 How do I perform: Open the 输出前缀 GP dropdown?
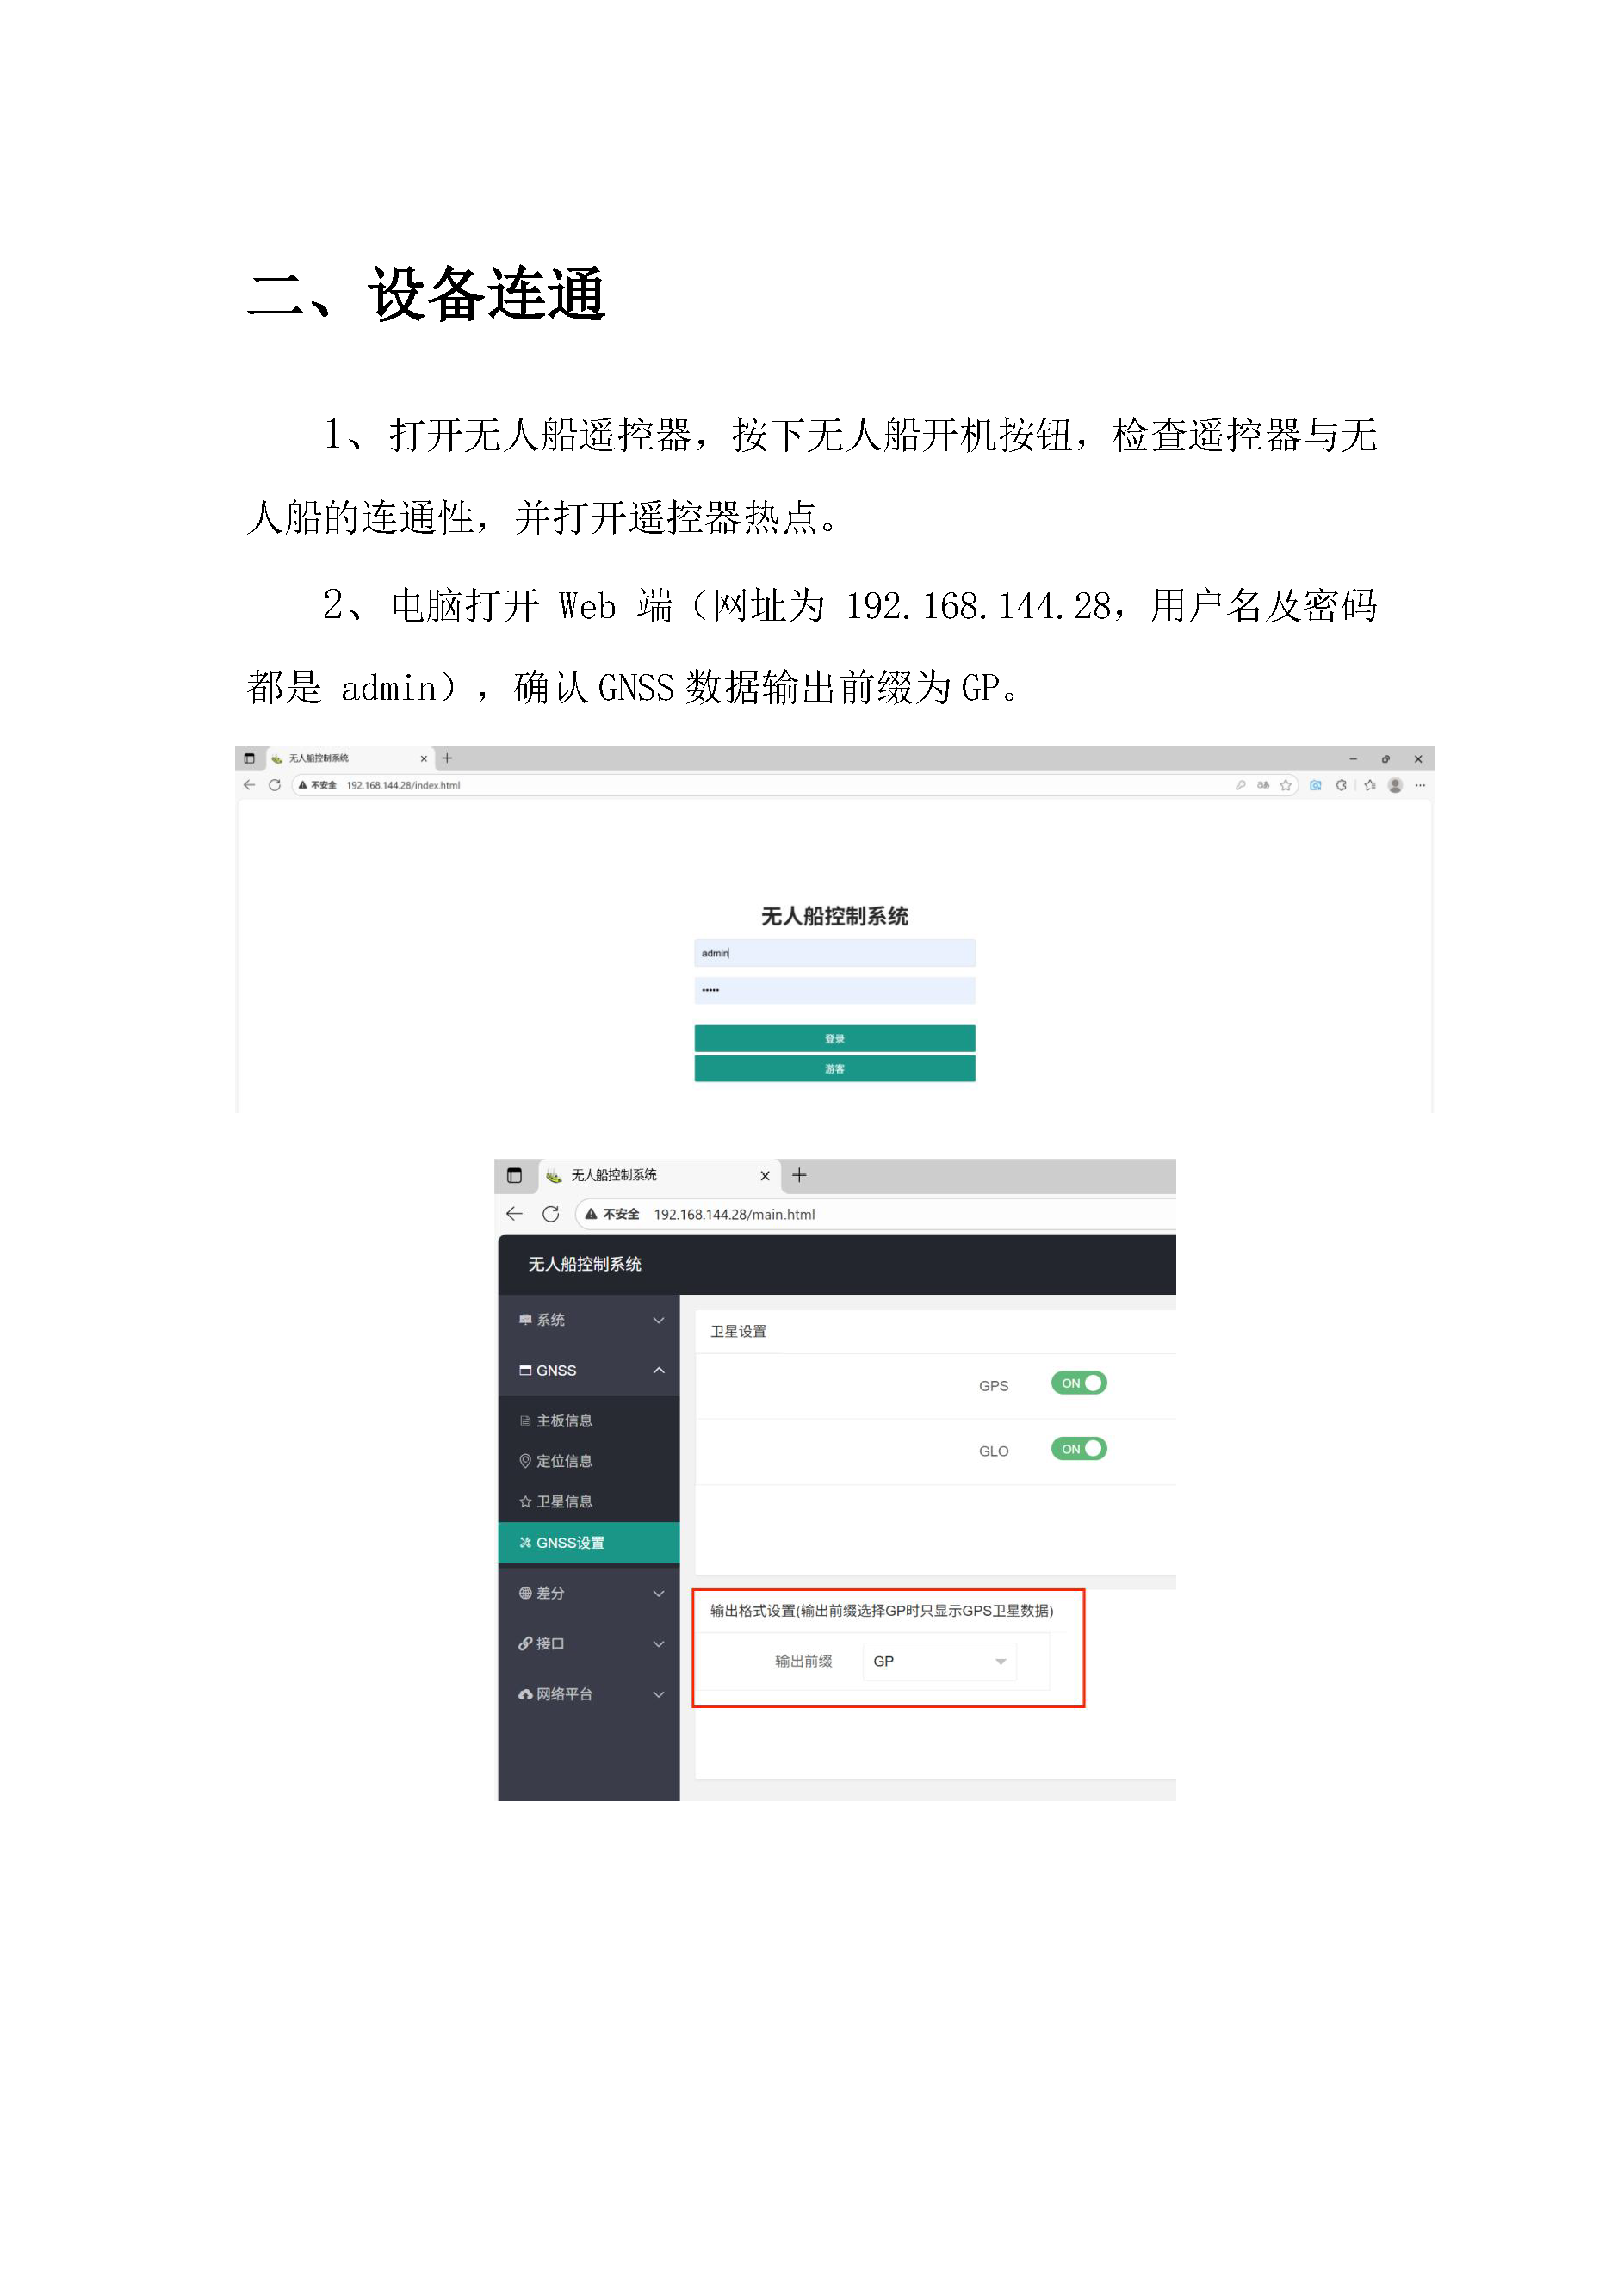tap(939, 1661)
